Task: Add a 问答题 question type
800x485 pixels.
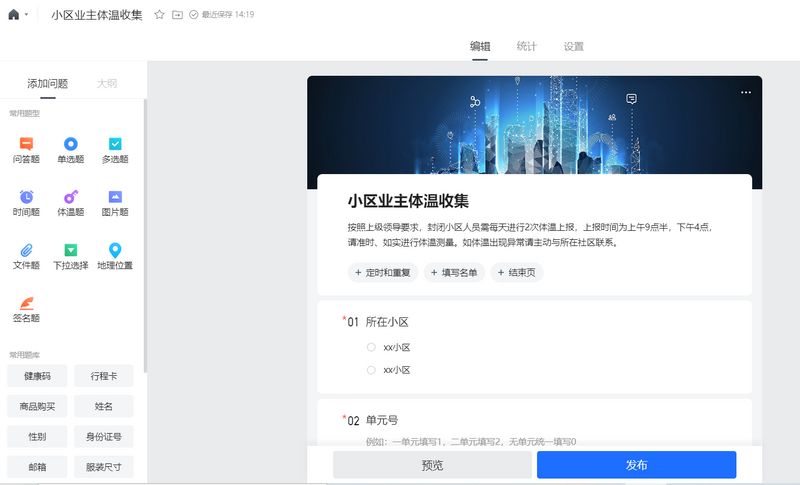Action: tap(26, 150)
